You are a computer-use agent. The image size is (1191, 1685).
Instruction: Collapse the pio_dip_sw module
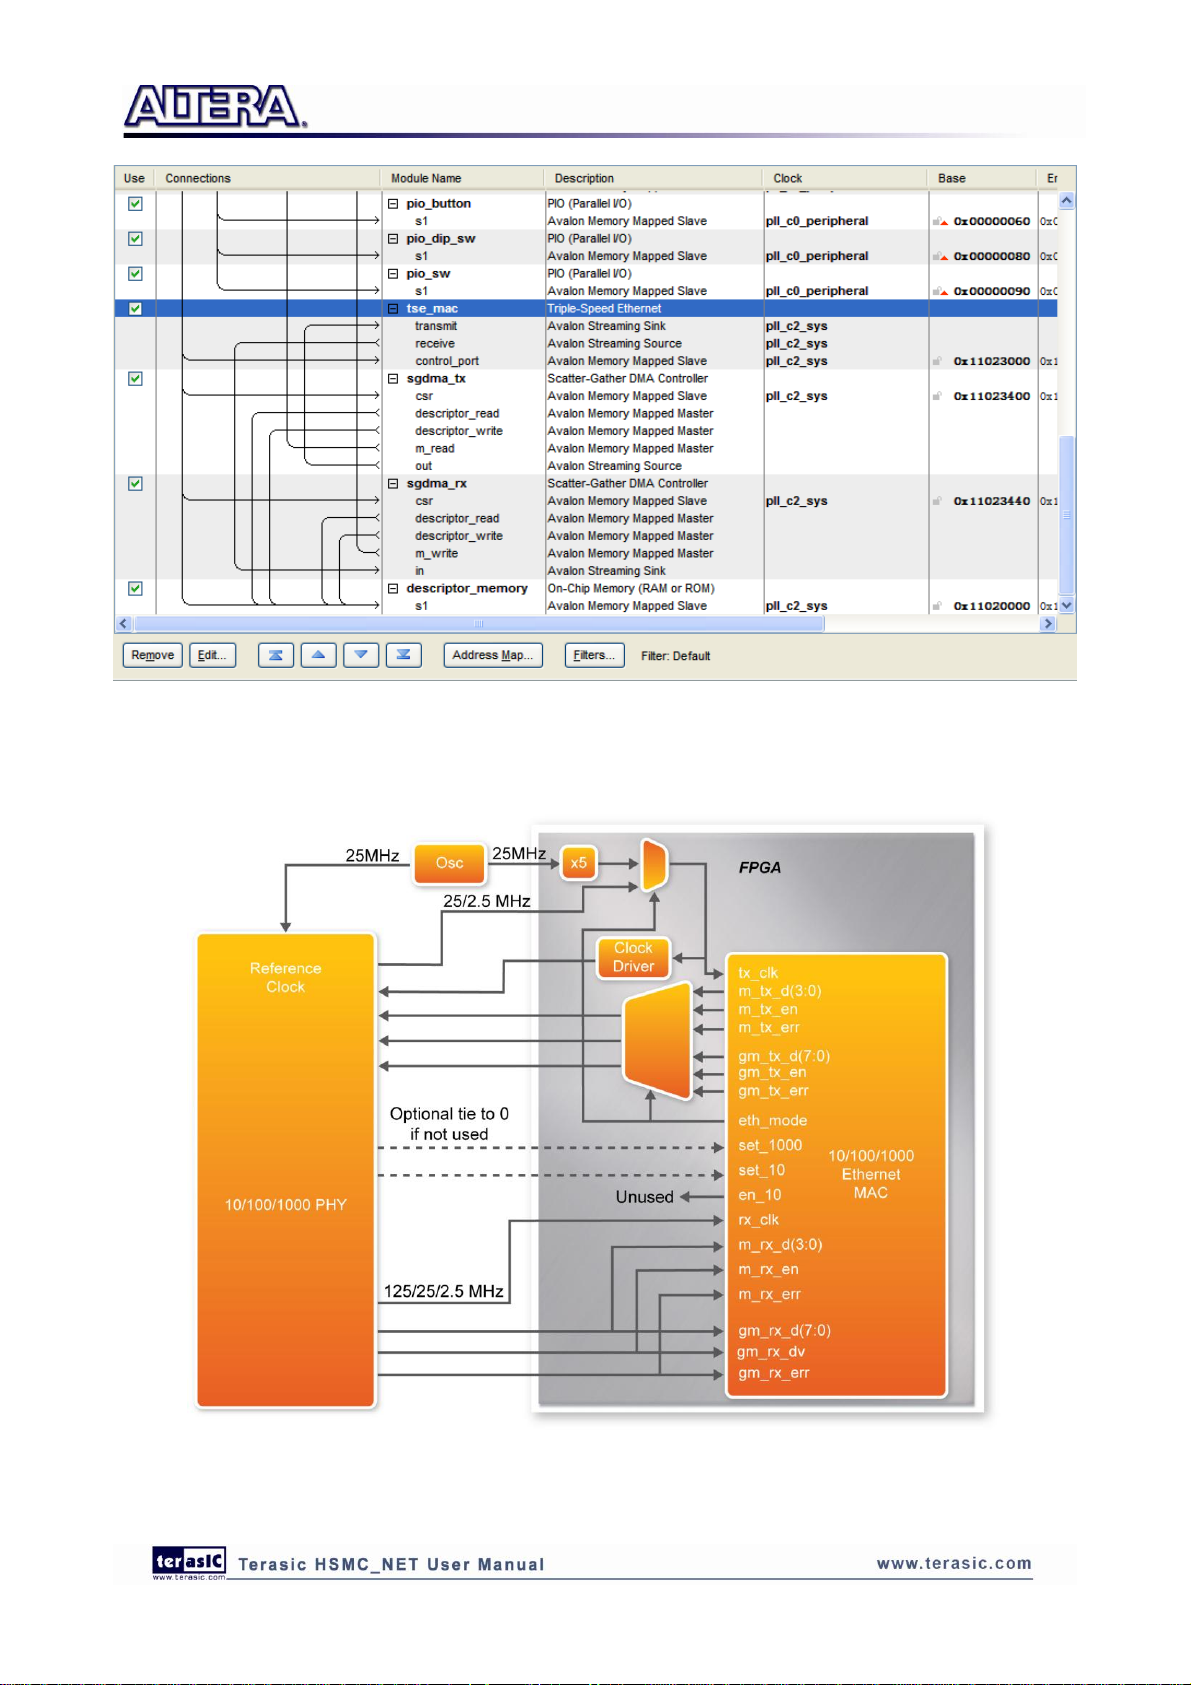click(x=393, y=239)
